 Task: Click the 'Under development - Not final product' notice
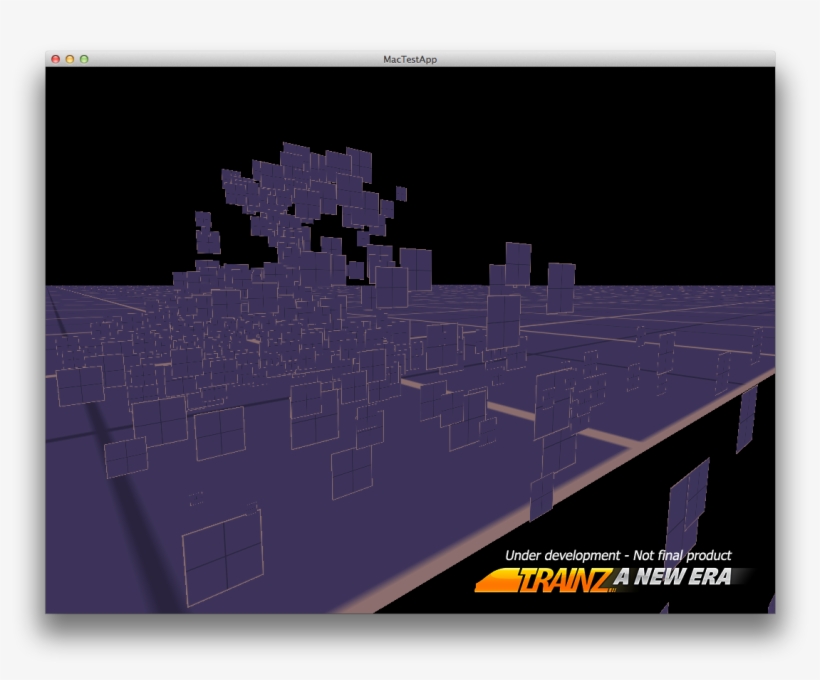click(x=618, y=555)
